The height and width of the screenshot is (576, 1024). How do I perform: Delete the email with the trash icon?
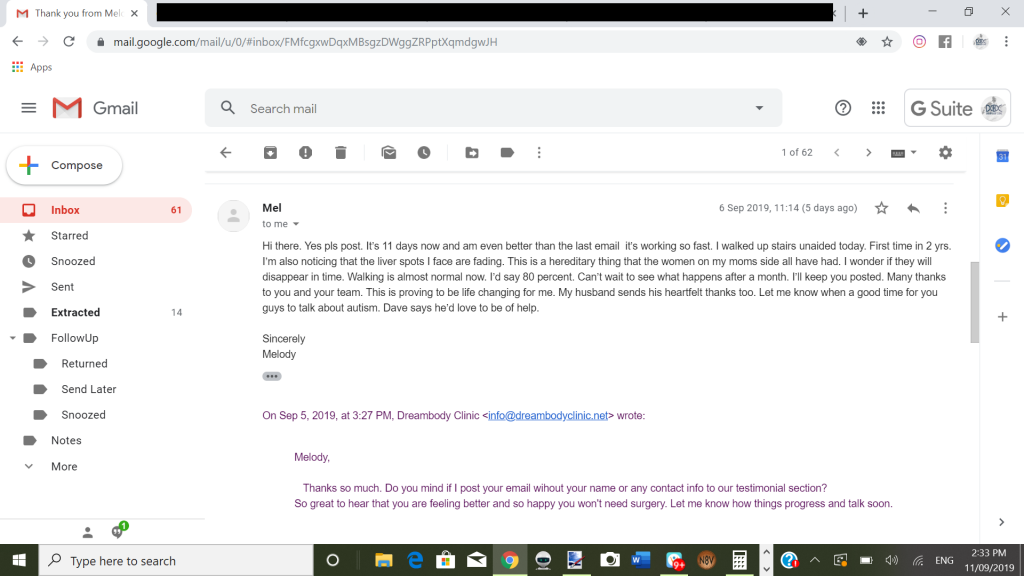click(x=340, y=153)
